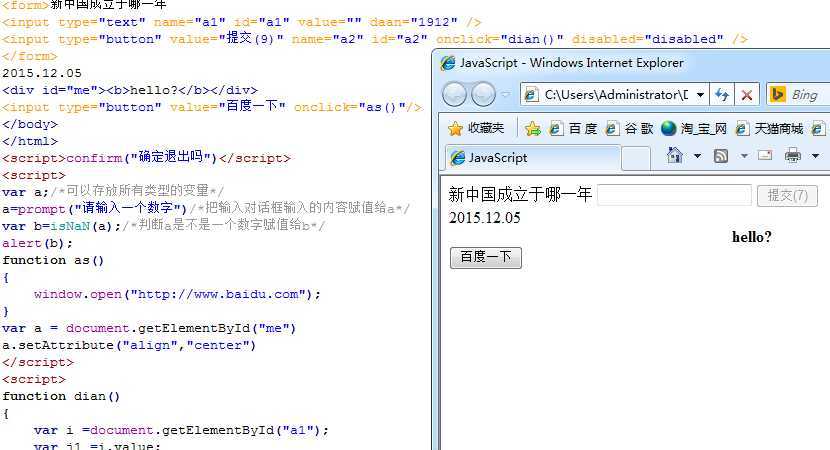830x450 pixels.
Task: Click a.setAttribute("align","center") code line
Action: click(129, 345)
